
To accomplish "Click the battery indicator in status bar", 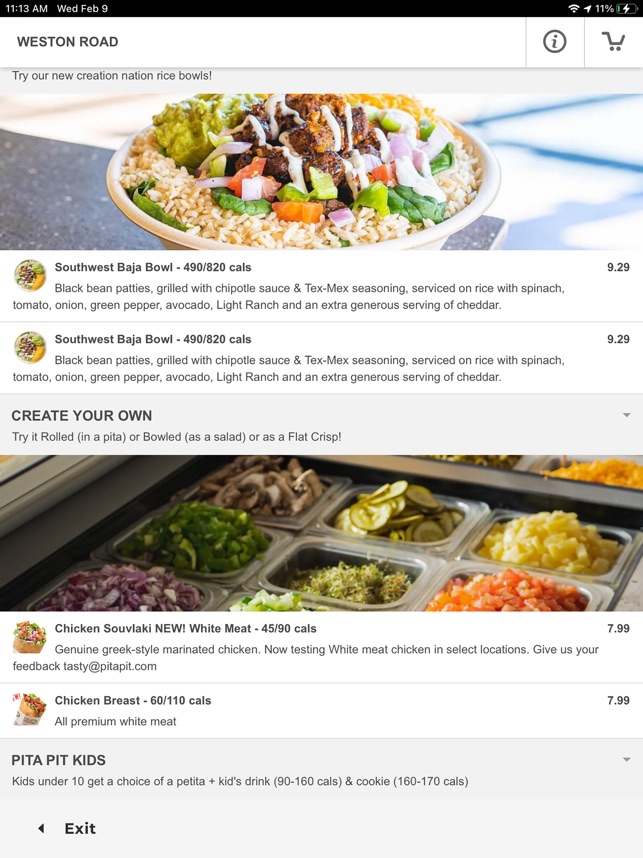I will pos(625,8).
